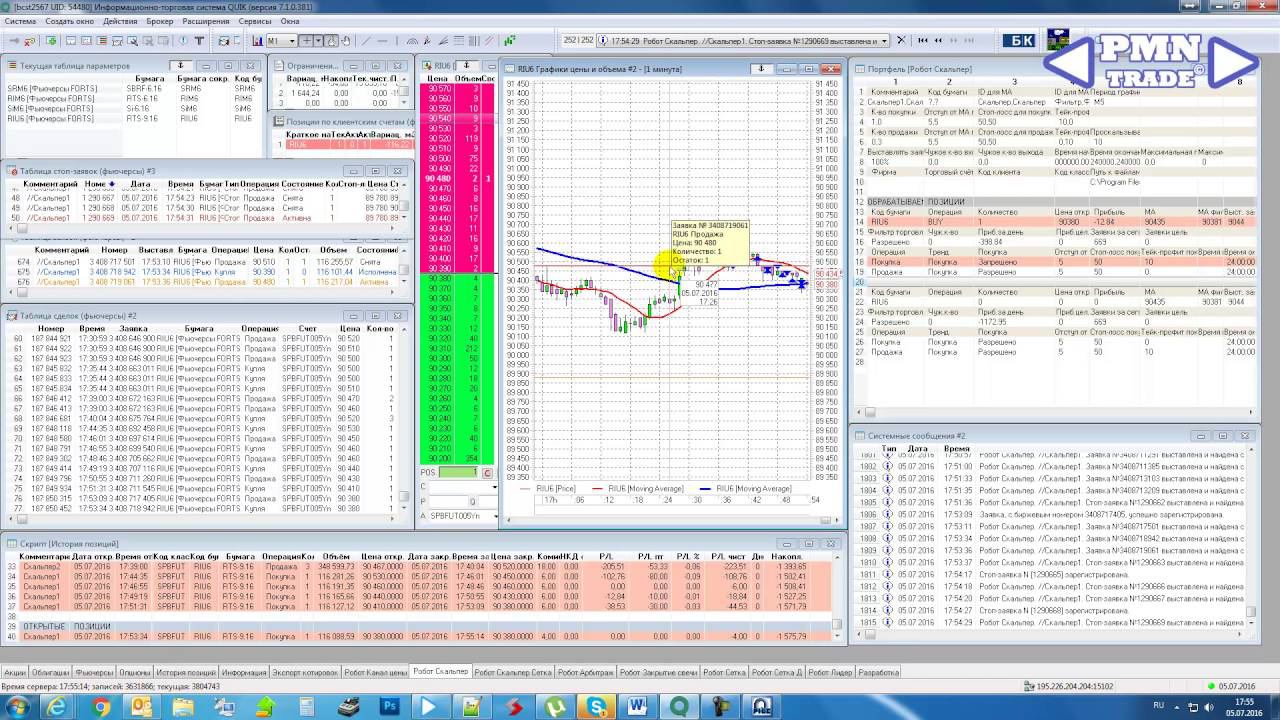
Task: Select the crosshair cursor tool
Action: click(x=307, y=41)
